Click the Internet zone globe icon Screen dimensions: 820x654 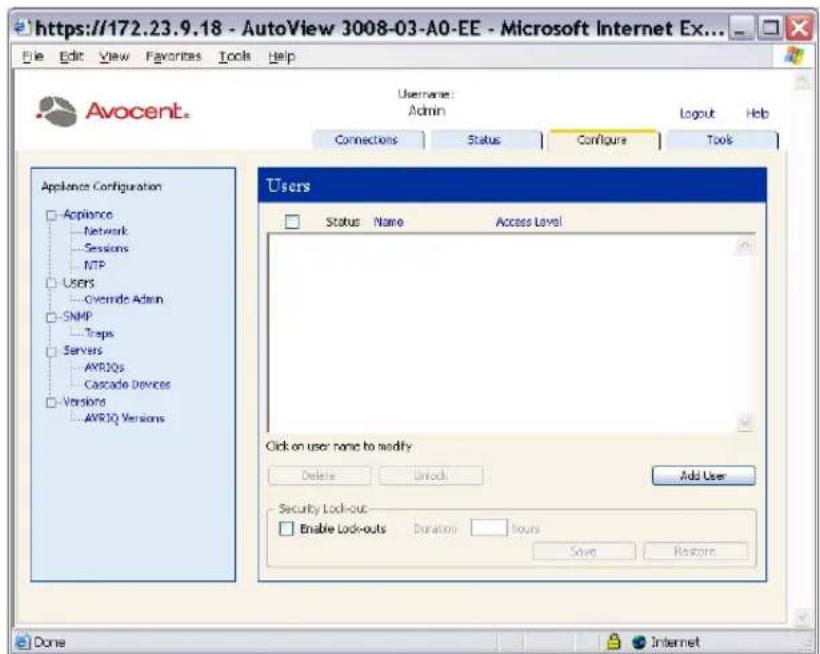coord(639,642)
